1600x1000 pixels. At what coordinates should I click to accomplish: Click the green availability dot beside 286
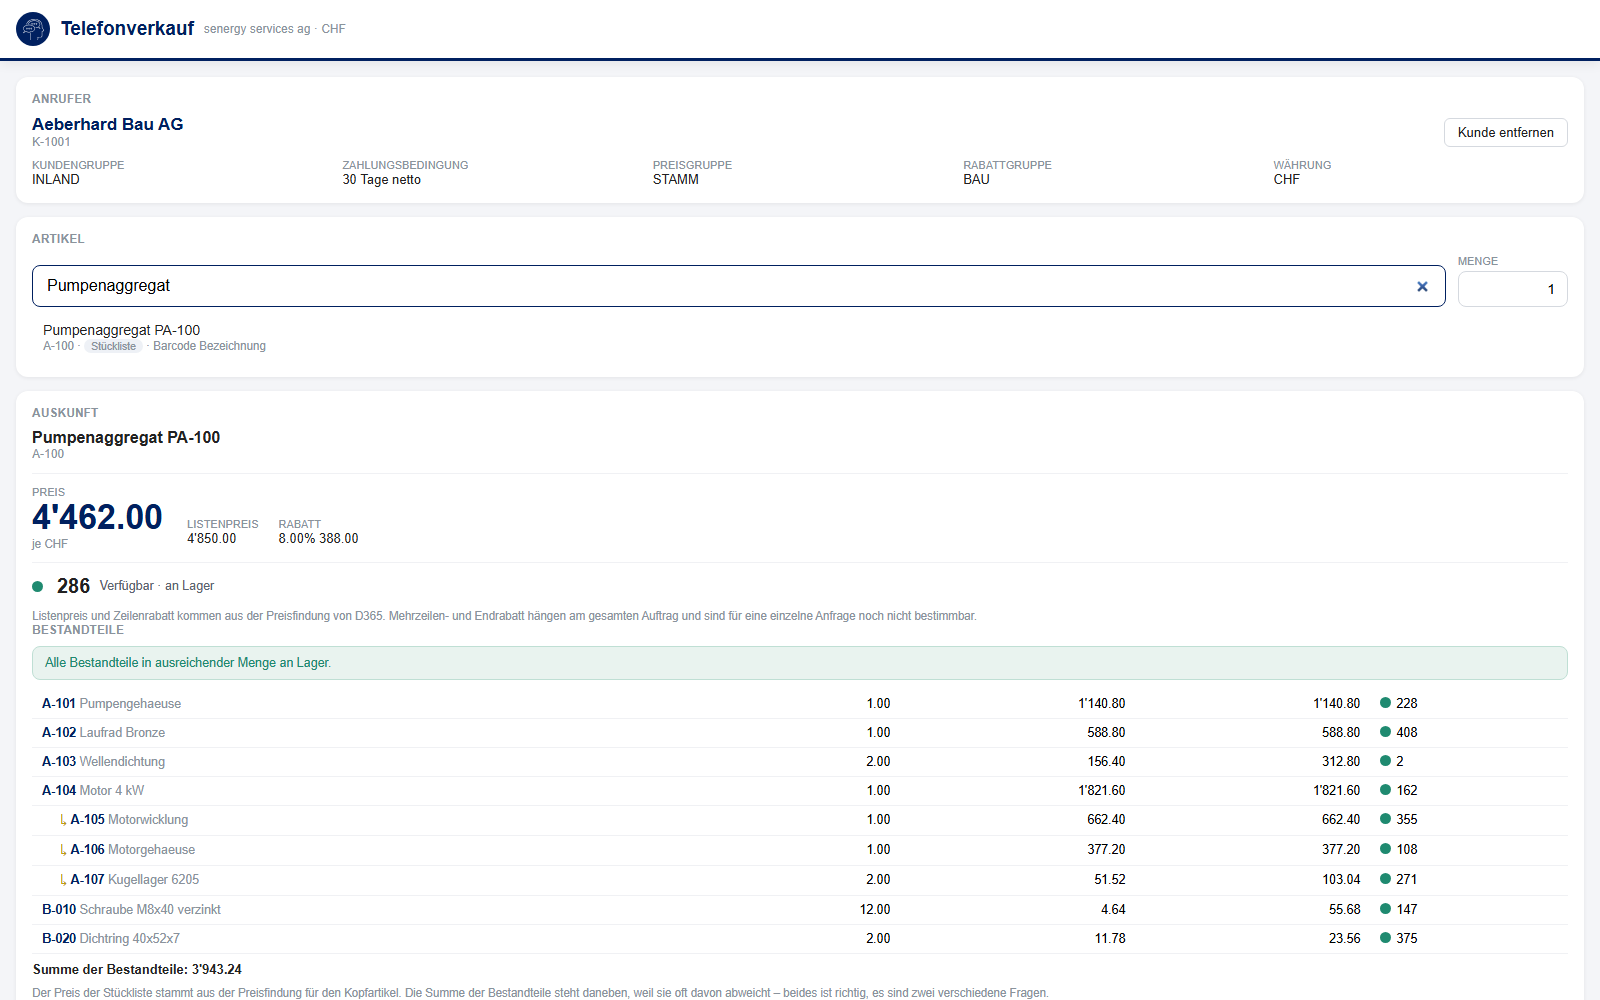point(38,587)
